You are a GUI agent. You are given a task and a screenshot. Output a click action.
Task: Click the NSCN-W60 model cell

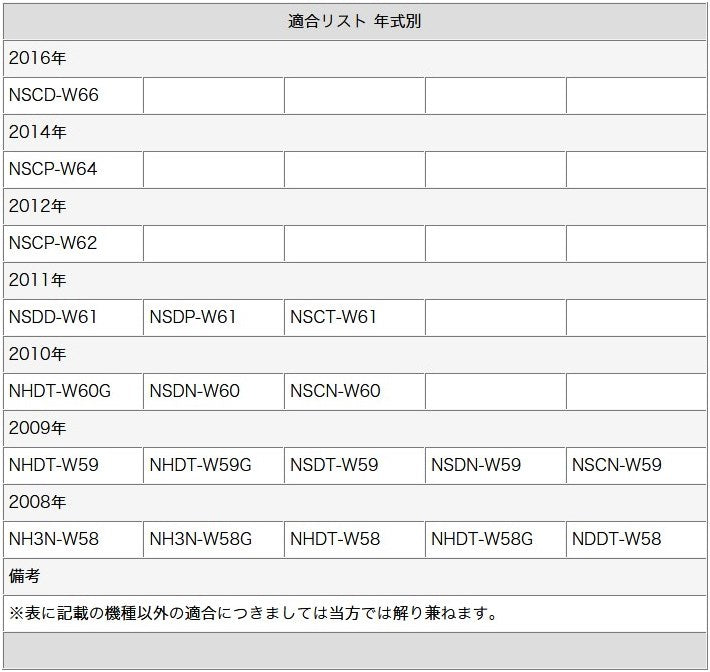pos(355,391)
